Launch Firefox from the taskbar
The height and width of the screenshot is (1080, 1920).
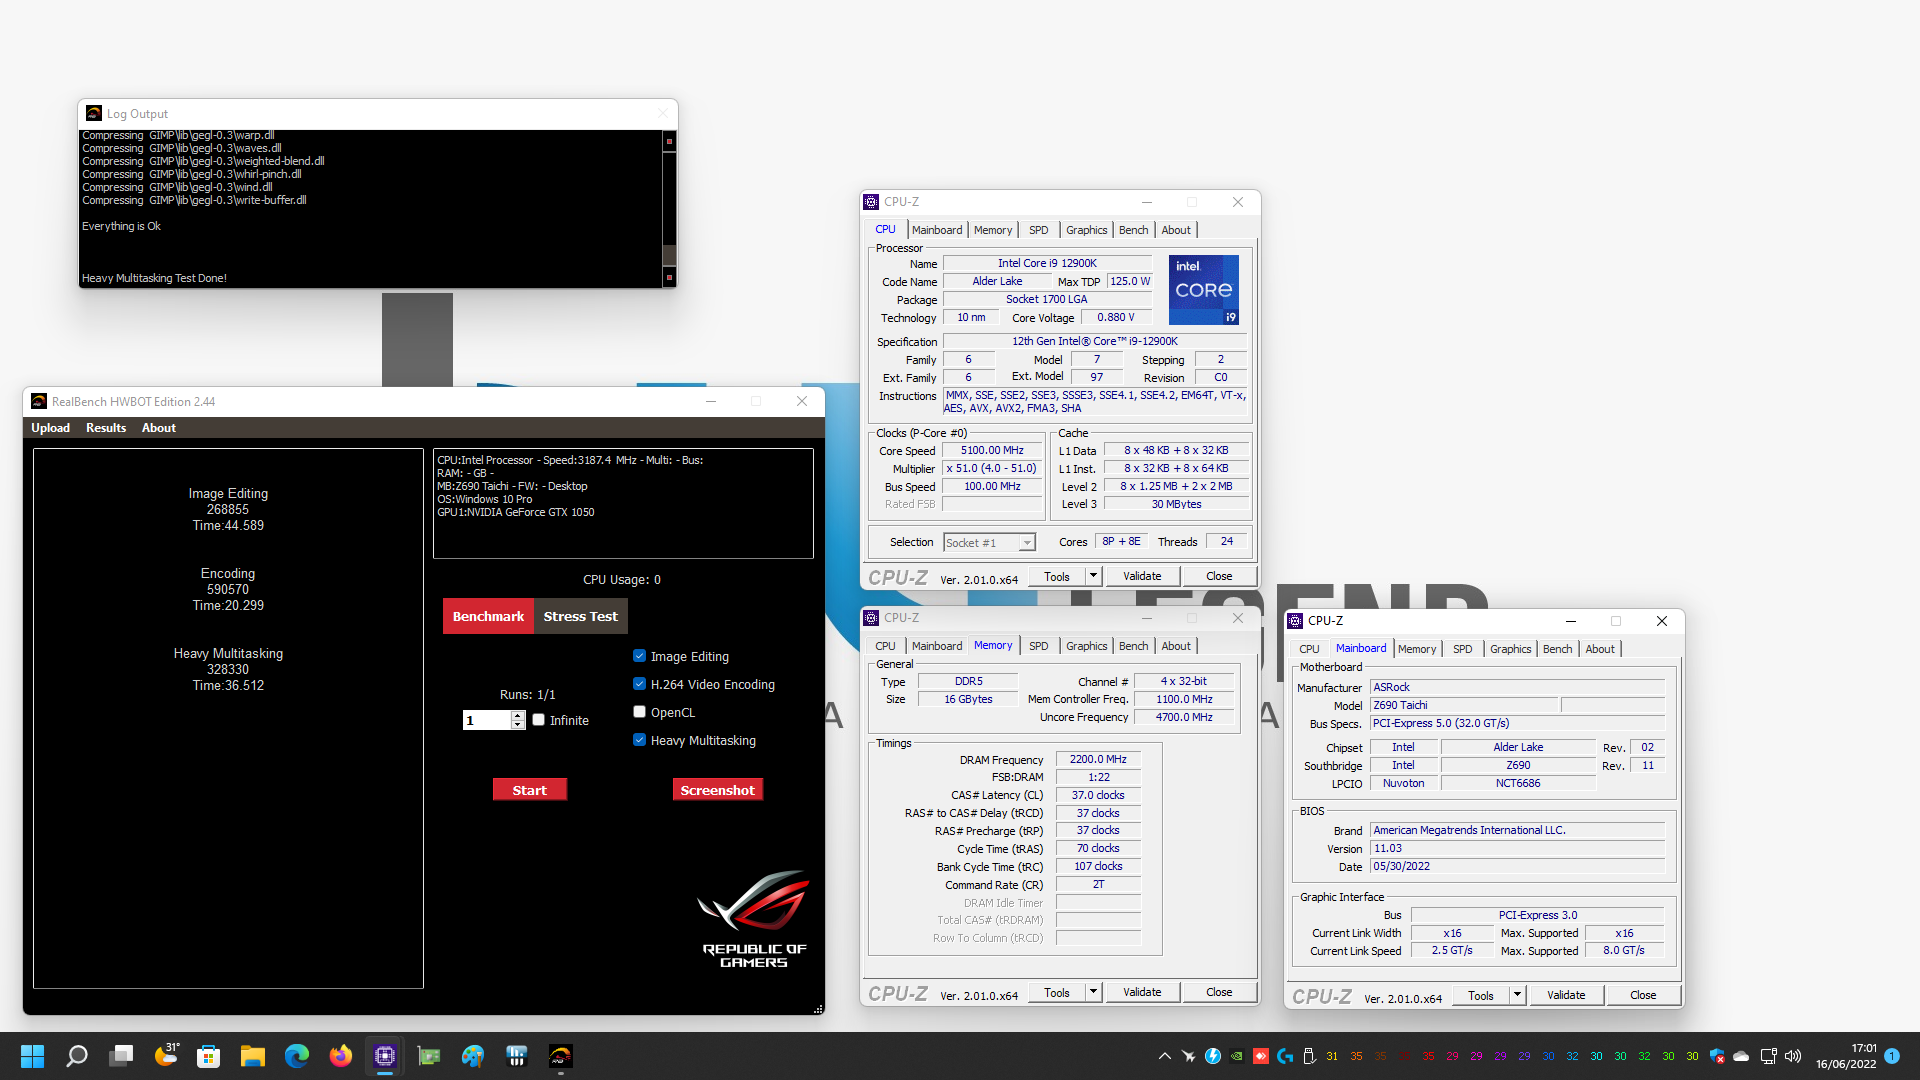[x=341, y=1056]
